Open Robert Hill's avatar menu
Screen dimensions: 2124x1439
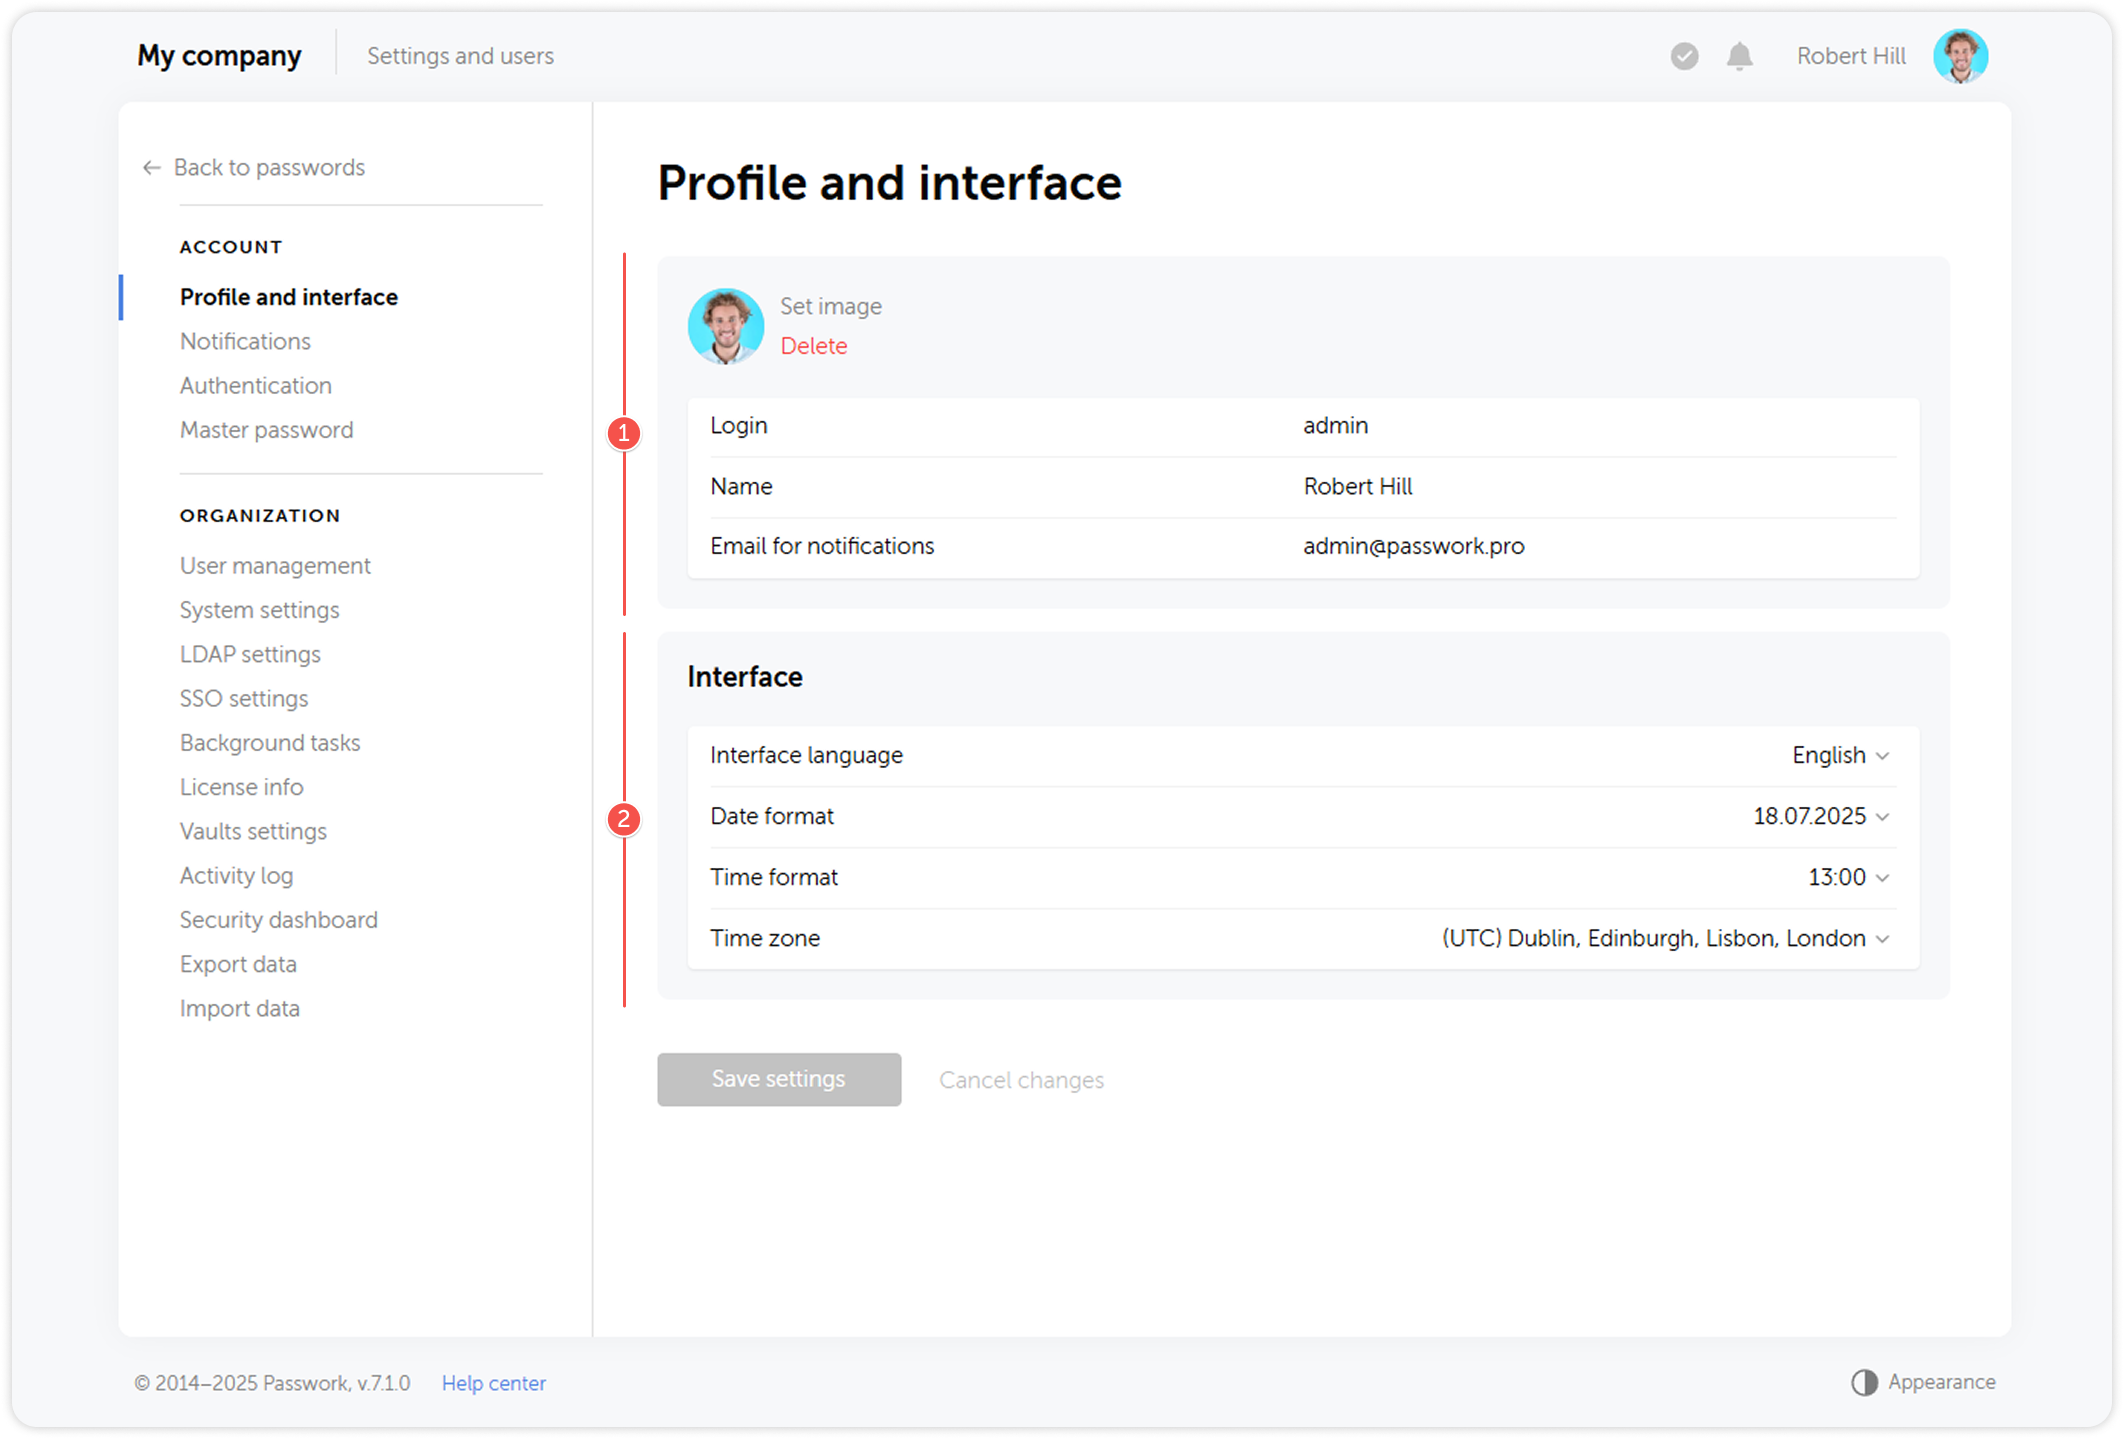click(1961, 55)
